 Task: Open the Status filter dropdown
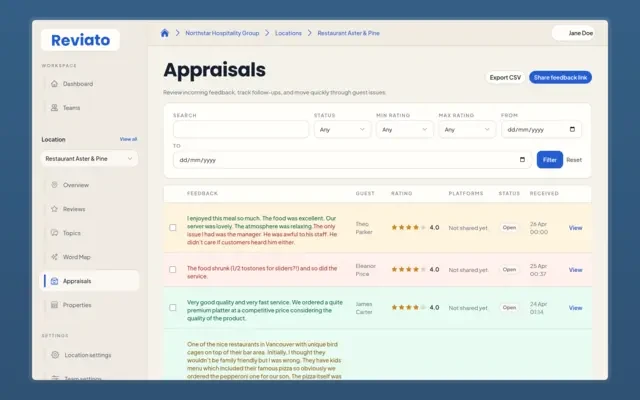coord(342,129)
